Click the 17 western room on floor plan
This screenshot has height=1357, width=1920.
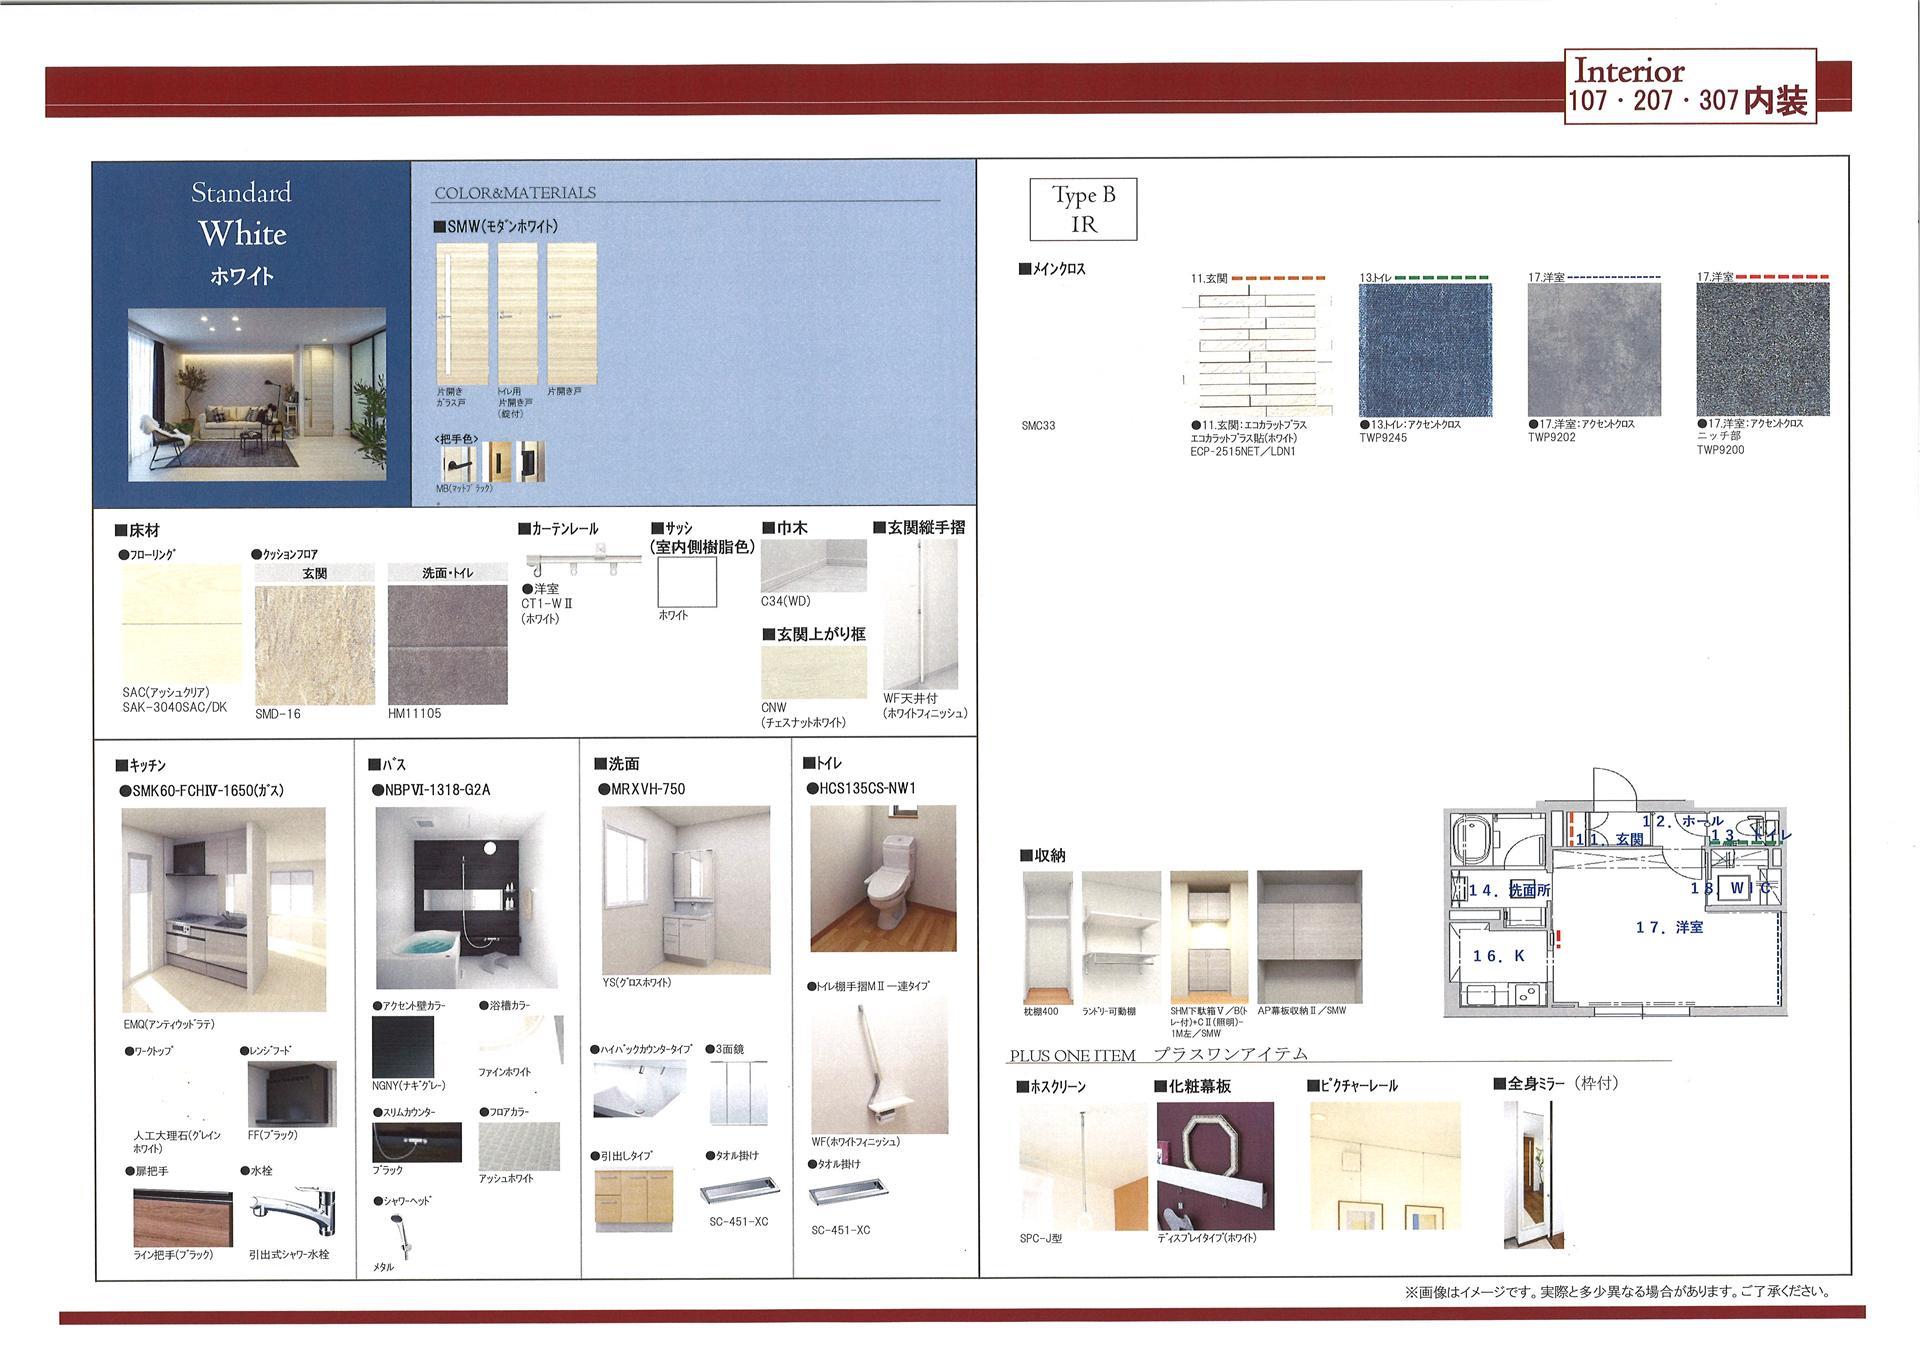click(1669, 928)
